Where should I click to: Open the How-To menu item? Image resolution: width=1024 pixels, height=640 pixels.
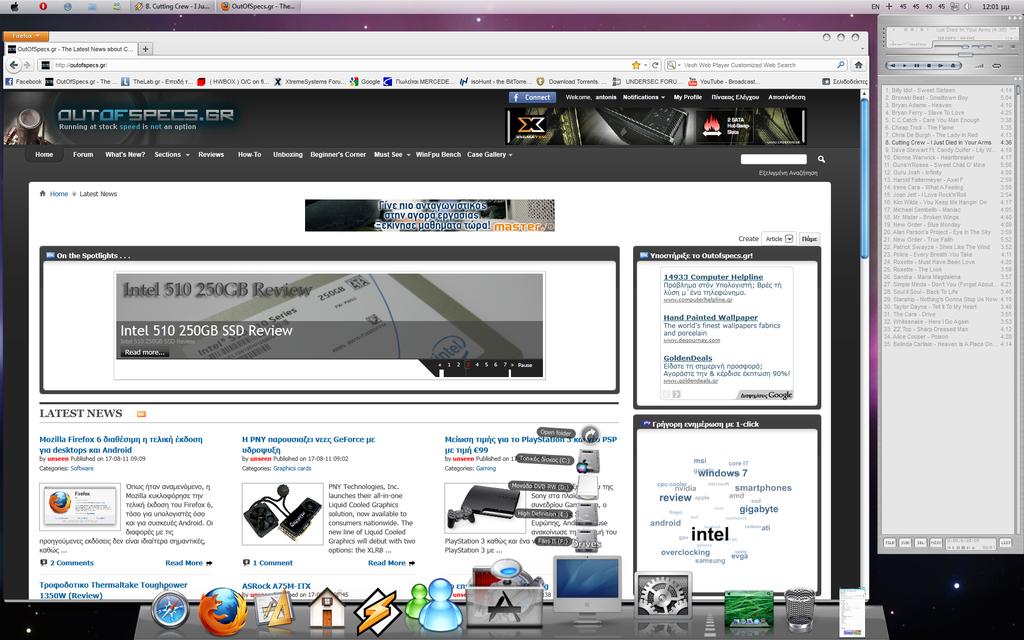[249, 155]
